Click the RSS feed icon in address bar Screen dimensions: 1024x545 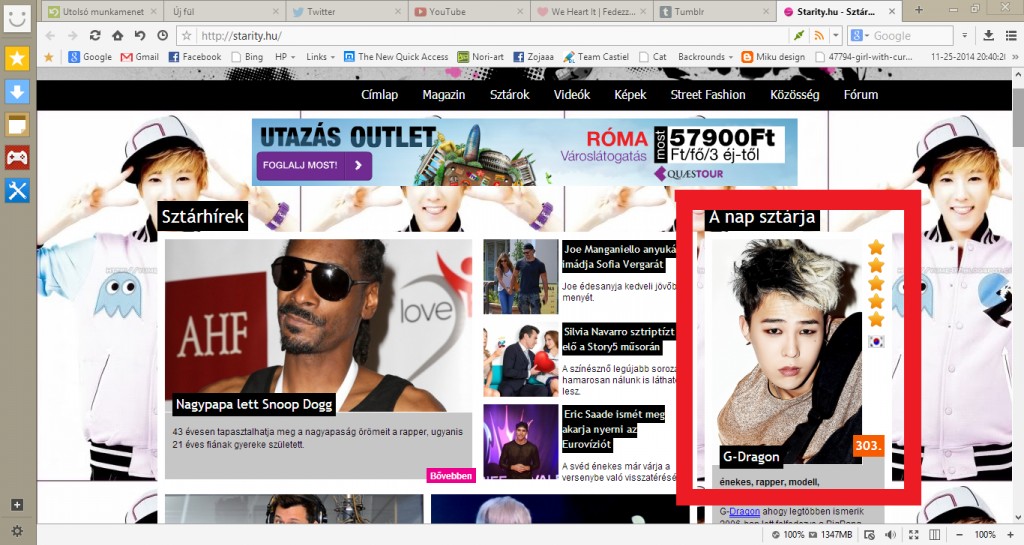pos(819,36)
